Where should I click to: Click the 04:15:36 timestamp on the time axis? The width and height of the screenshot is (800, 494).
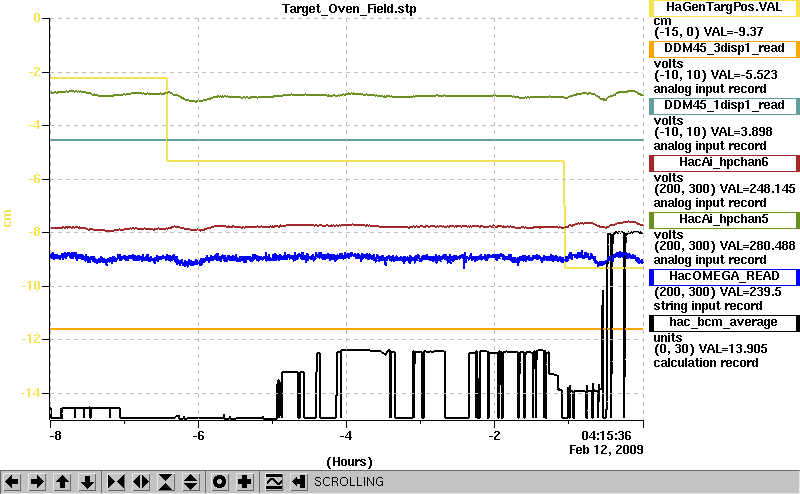[x=606, y=436]
